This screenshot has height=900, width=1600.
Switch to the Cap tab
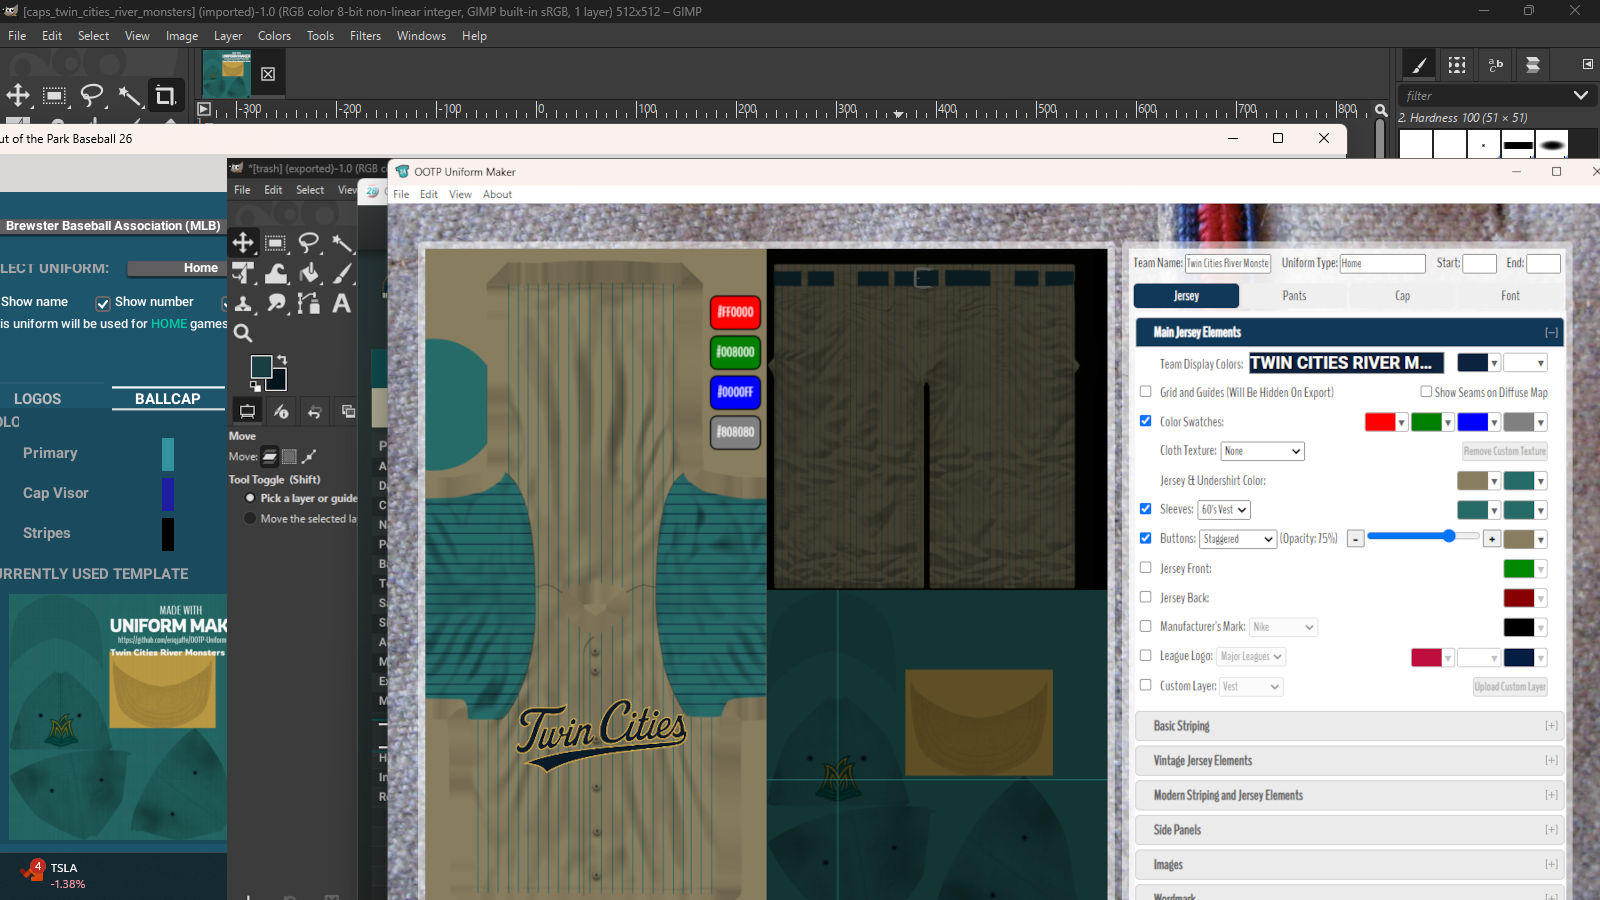(x=1402, y=296)
